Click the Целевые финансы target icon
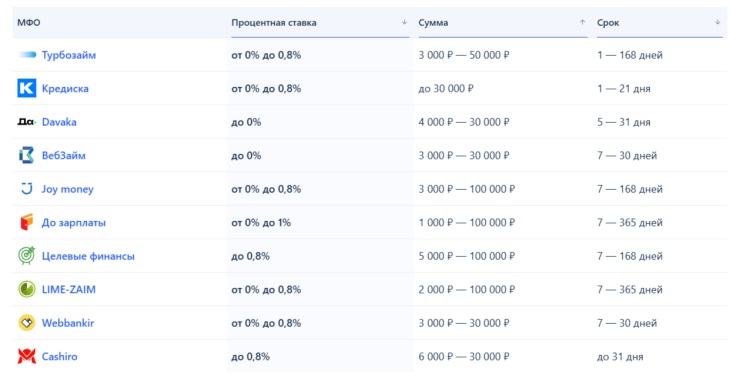 click(x=27, y=256)
